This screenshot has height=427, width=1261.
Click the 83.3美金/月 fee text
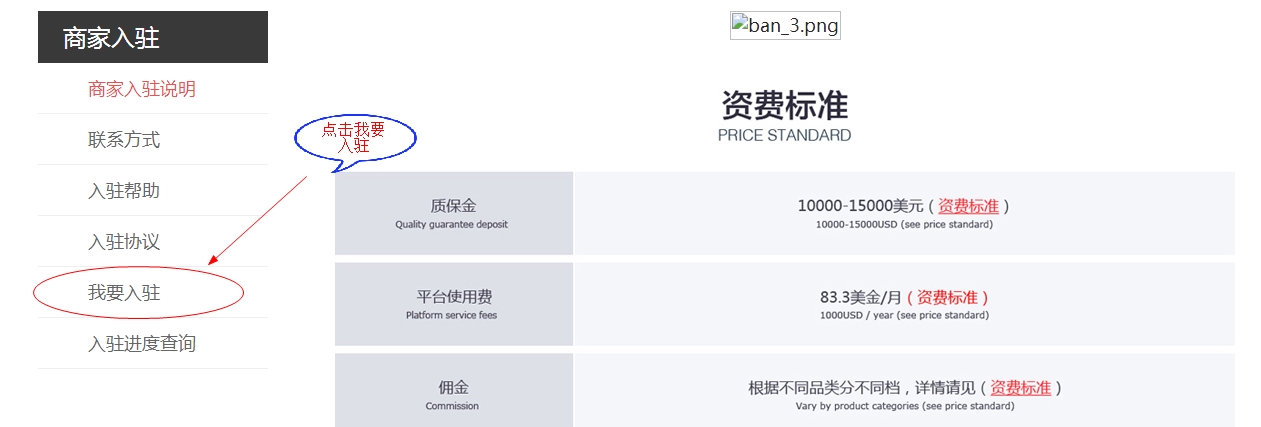click(x=861, y=297)
